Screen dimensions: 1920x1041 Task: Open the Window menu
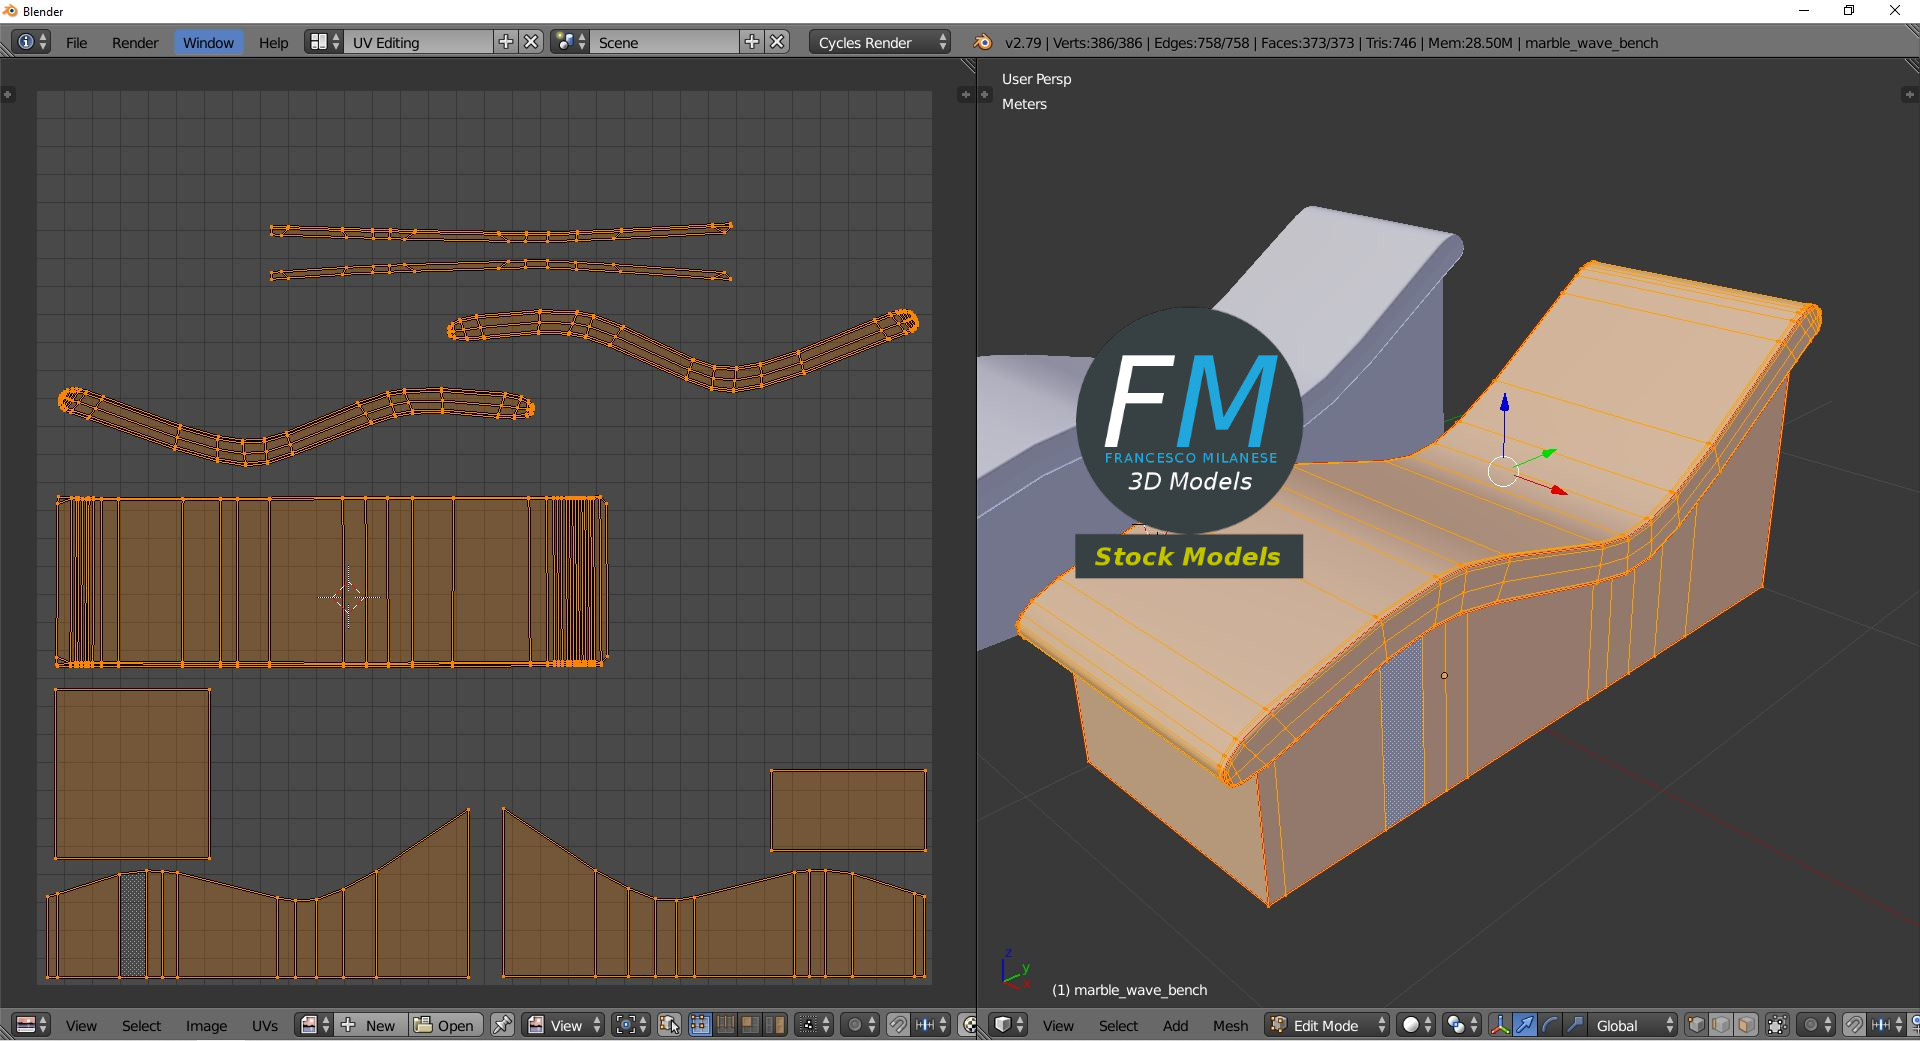coord(208,42)
